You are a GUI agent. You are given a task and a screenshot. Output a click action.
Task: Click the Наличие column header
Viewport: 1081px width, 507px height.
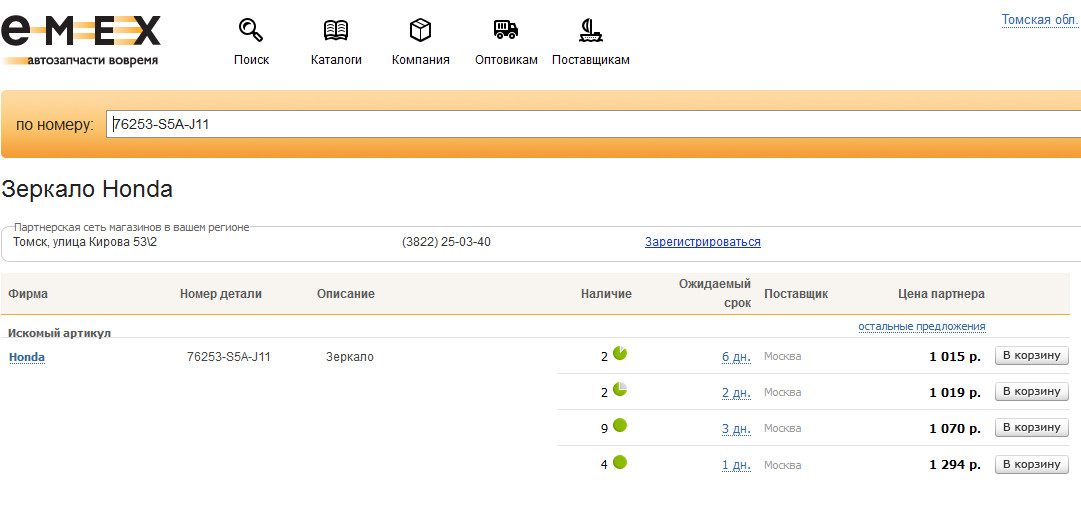coord(606,294)
